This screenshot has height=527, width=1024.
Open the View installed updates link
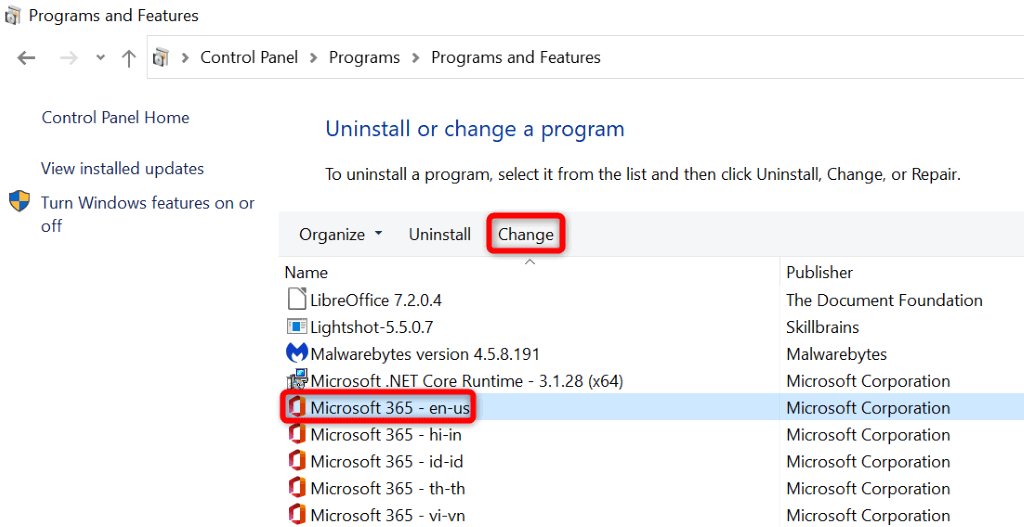pos(122,168)
